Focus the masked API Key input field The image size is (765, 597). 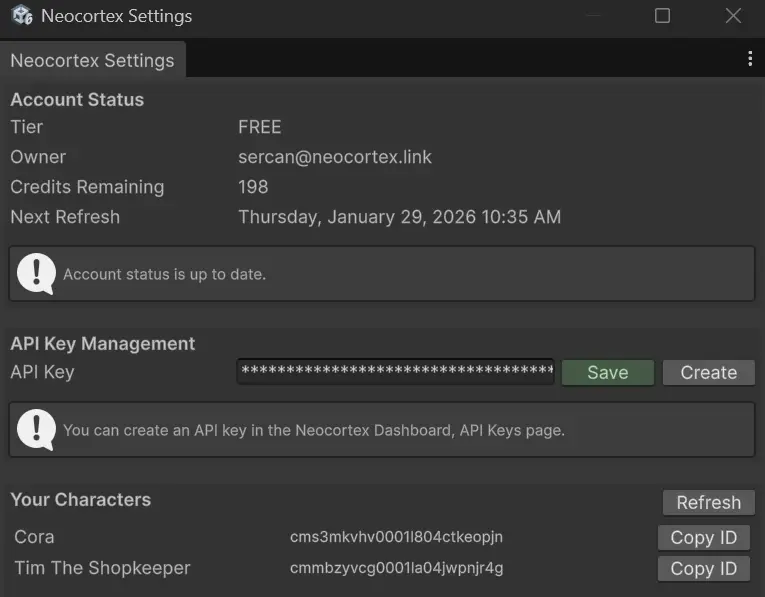(x=396, y=372)
